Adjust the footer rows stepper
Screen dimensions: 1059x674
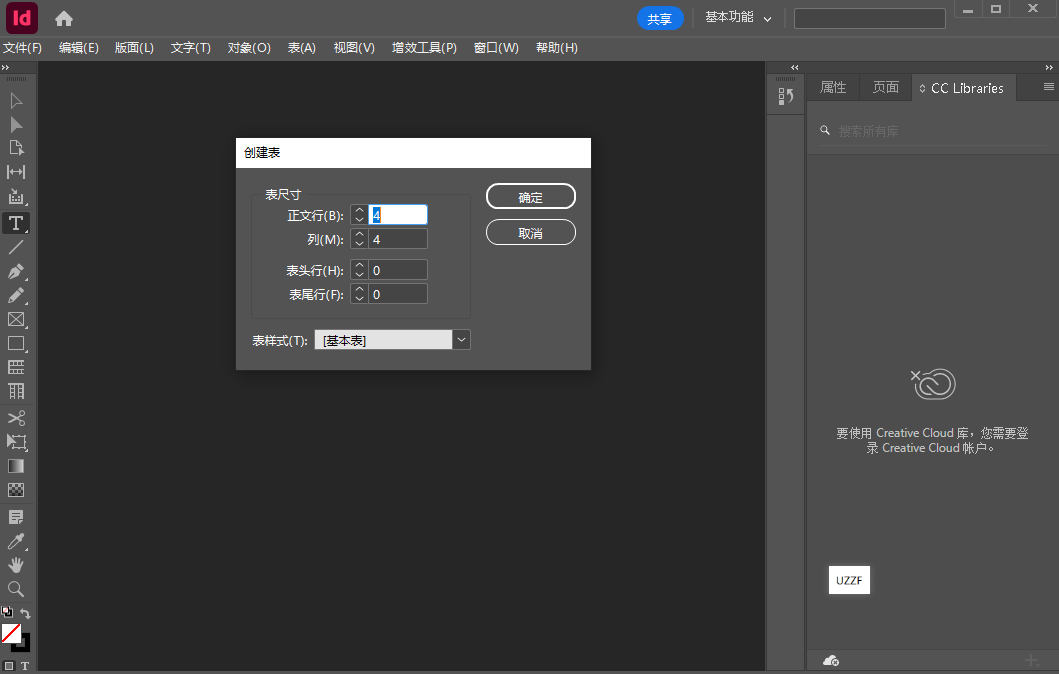click(359, 294)
